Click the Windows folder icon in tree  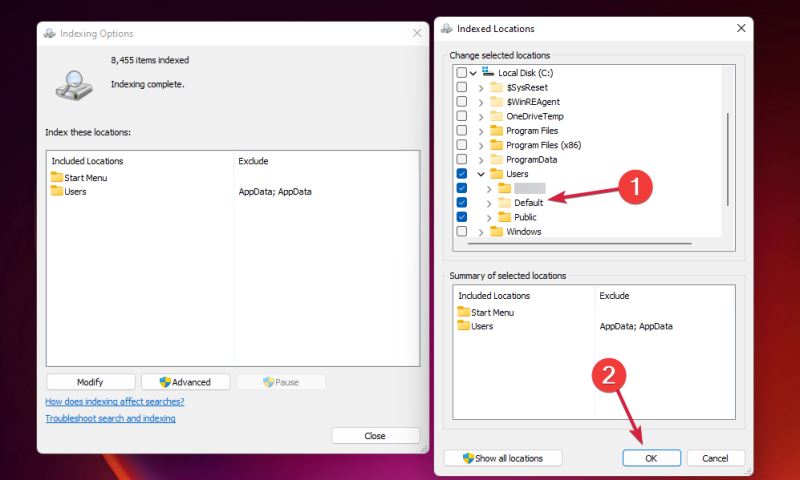496,232
